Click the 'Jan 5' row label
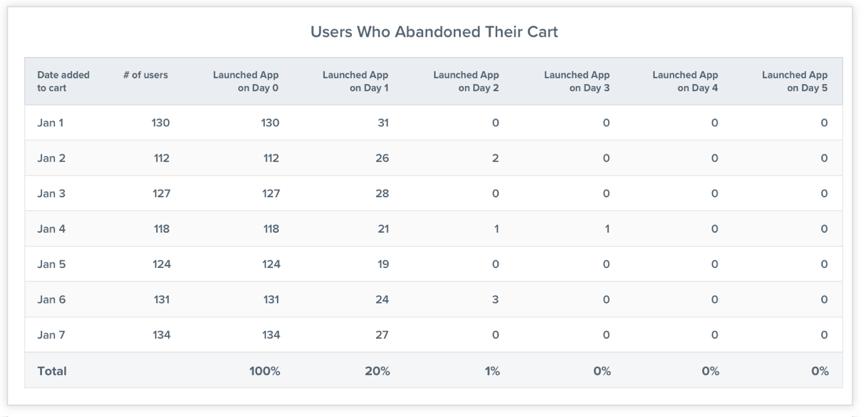 click(x=51, y=264)
